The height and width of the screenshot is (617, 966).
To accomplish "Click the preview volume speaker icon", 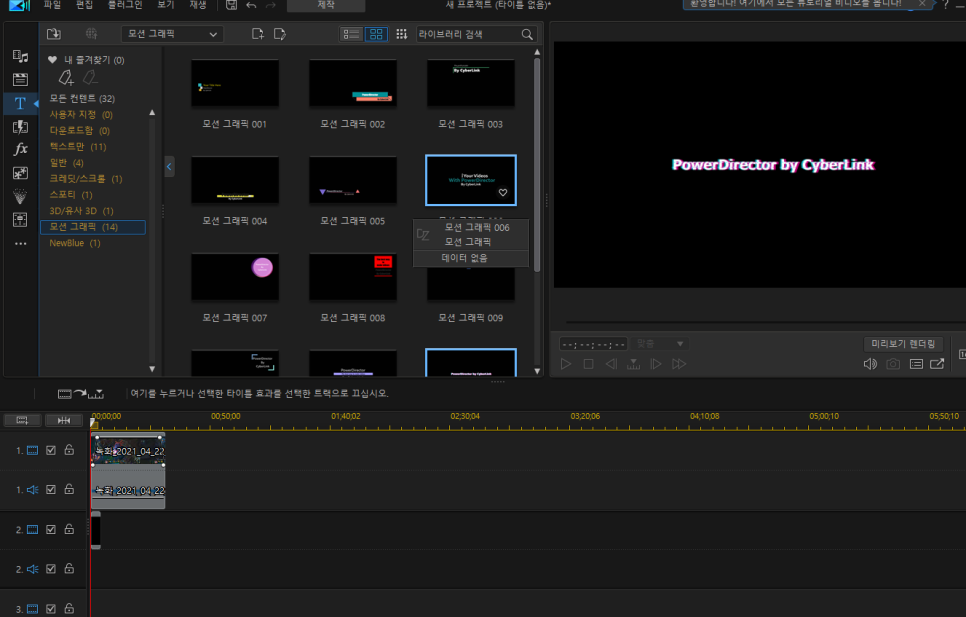I will pos(871,364).
